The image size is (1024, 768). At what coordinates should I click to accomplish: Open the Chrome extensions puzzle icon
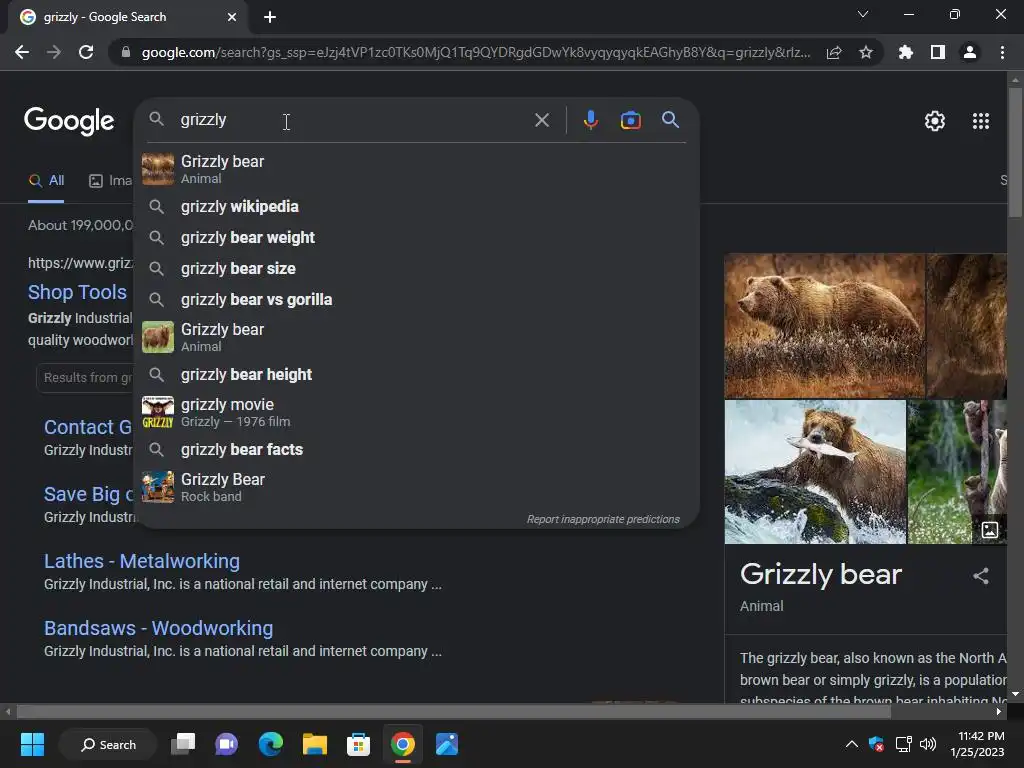coord(905,52)
